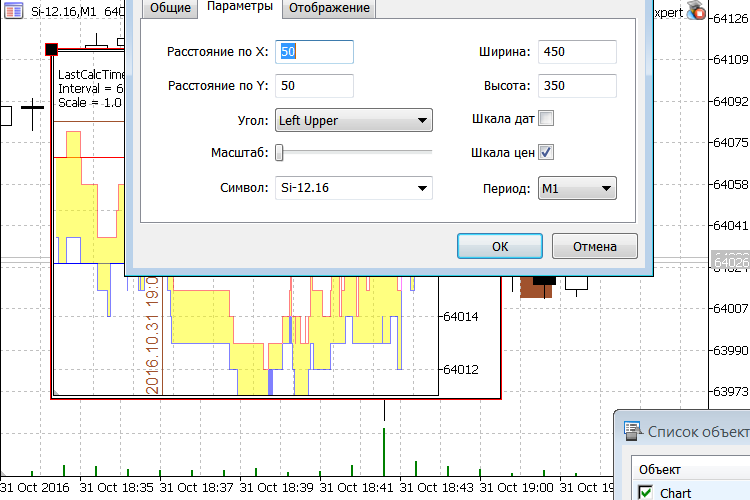This screenshot has height=500, width=750.
Task: Toggle the Chart object checkbox in Список объектов
Action: coord(645,492)
